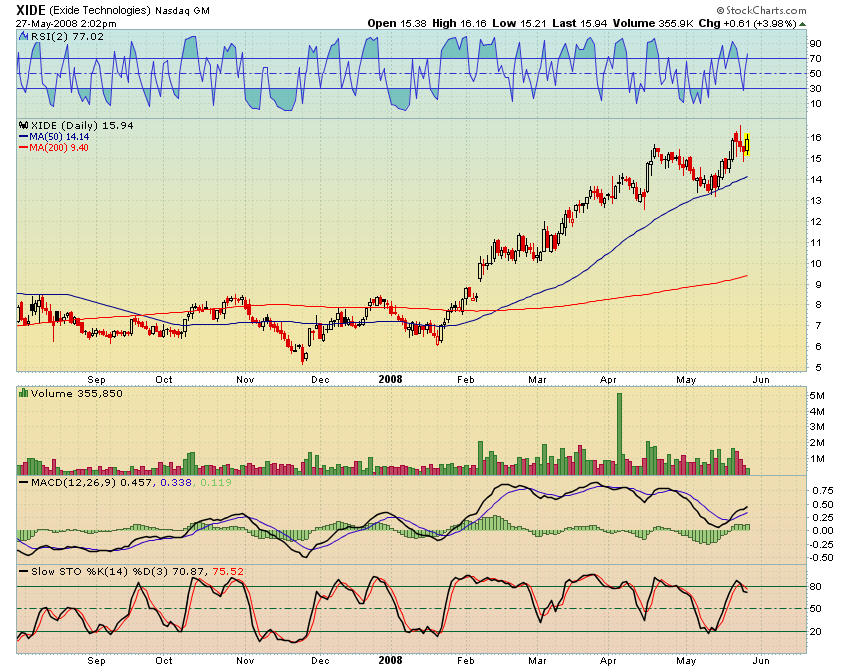
Task: Click Apr on the bottom date axis
Action: tap(608, 660)
